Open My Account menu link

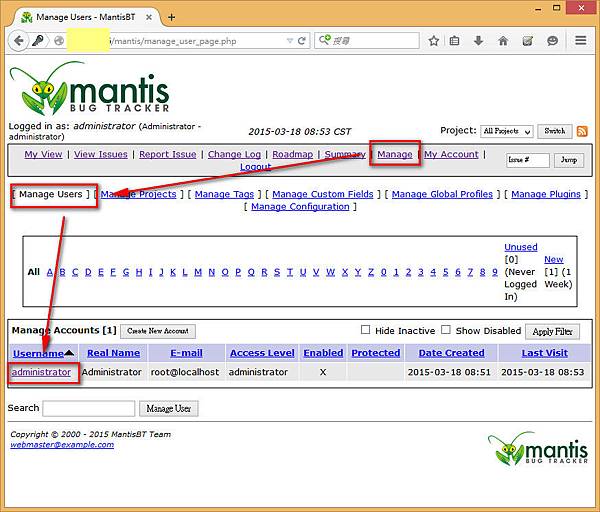(451, 154)
